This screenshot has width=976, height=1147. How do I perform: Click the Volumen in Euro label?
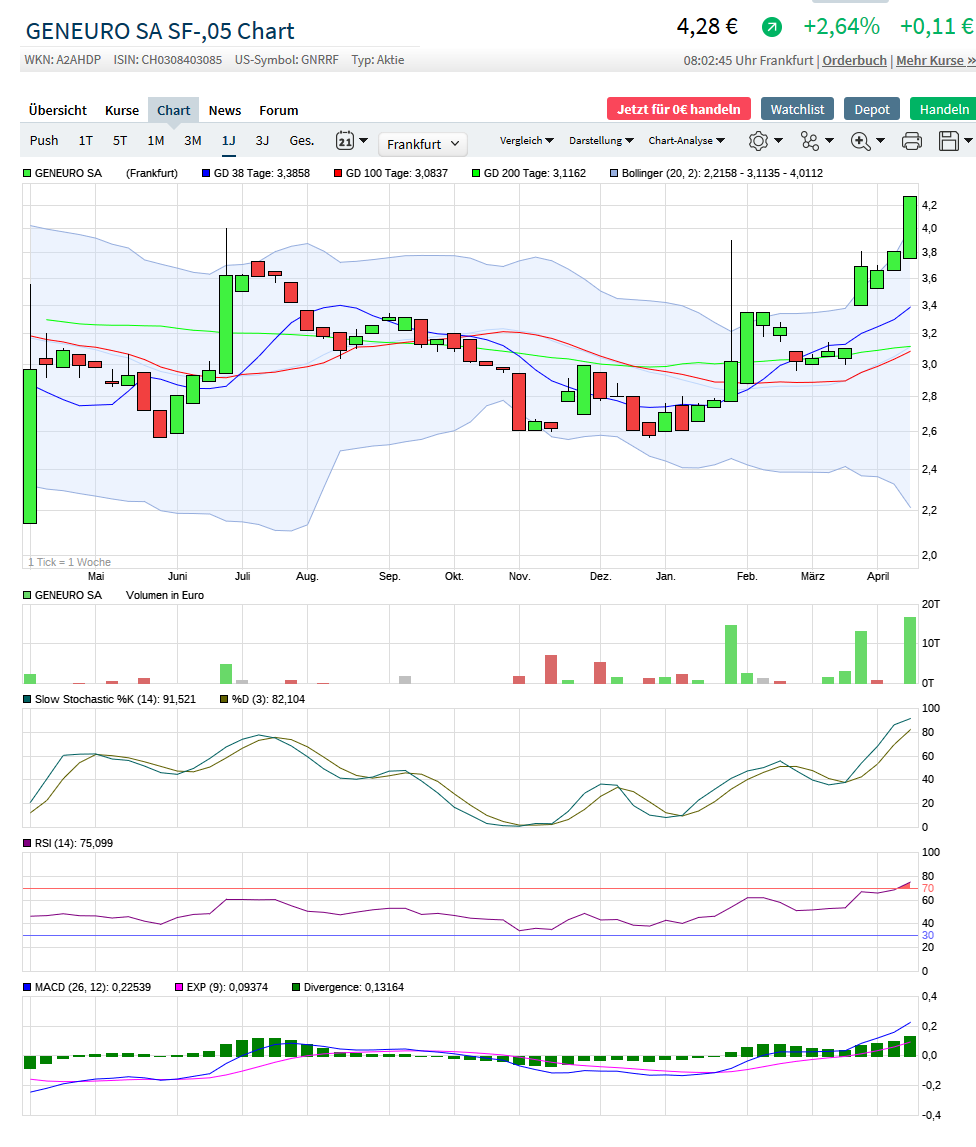(x=165, y=595)
